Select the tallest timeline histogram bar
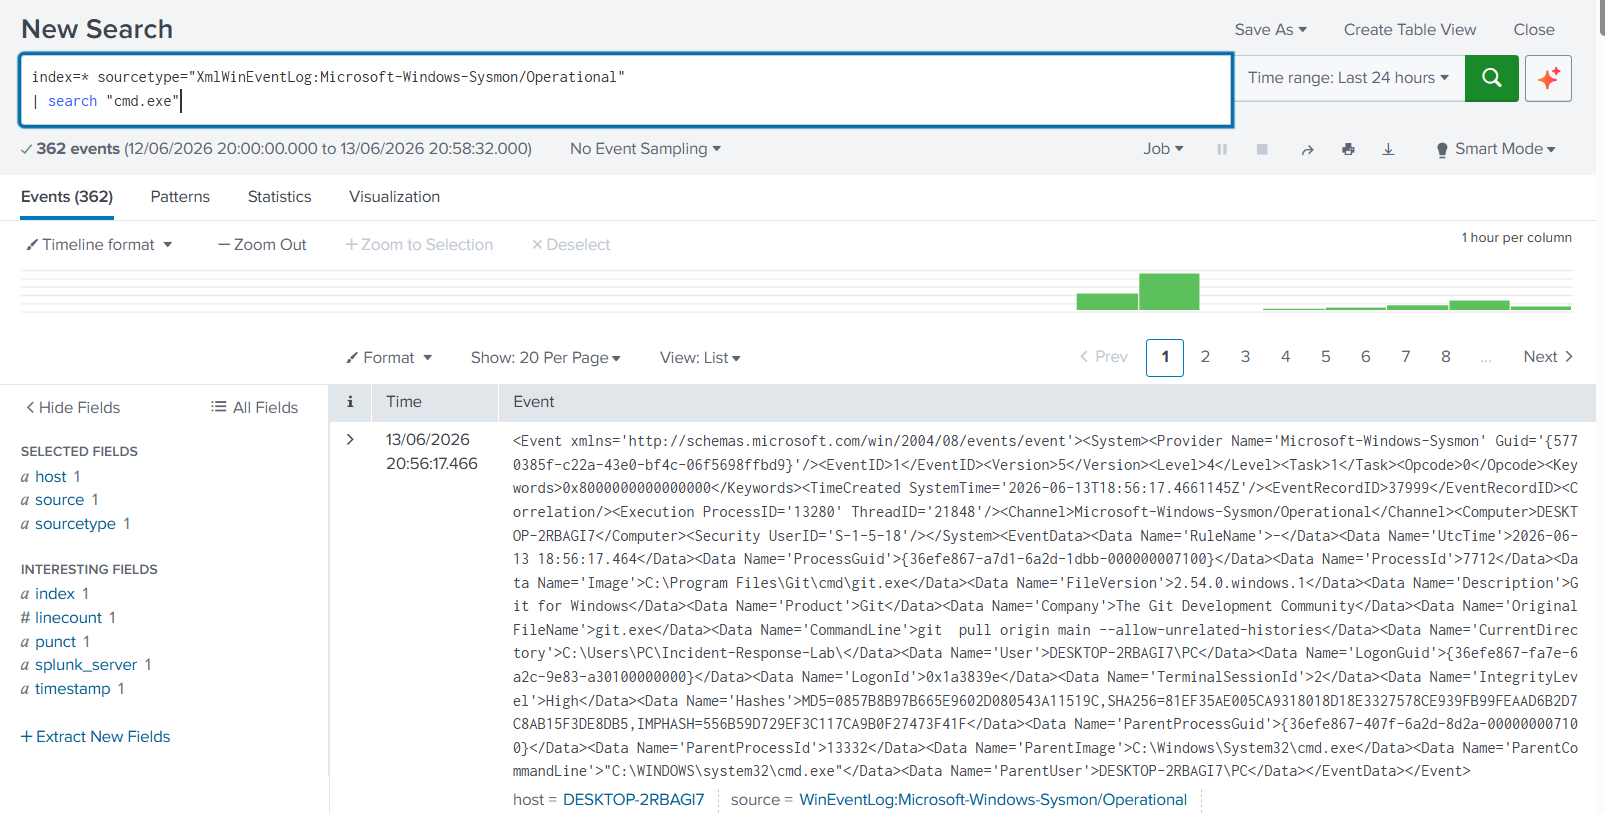Screen dimensions: 1605x813 1169,291
